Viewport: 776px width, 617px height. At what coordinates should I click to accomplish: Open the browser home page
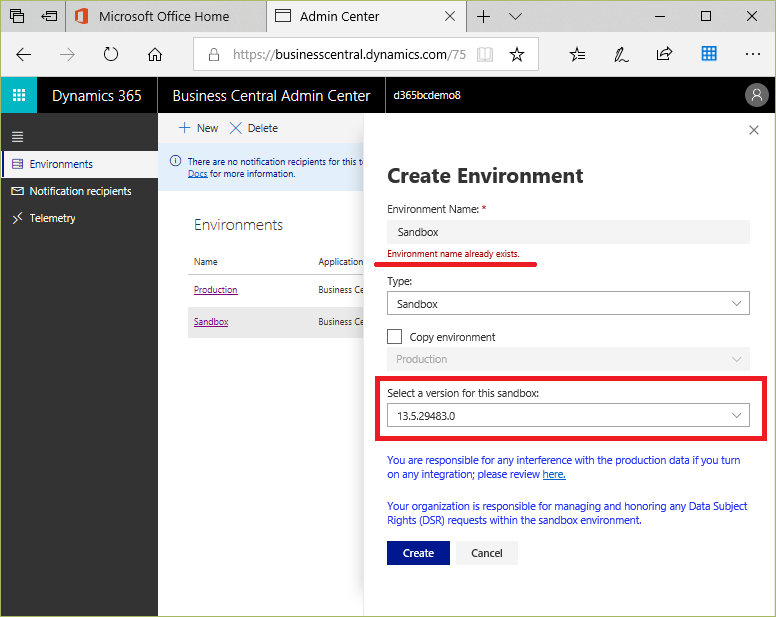155,54
